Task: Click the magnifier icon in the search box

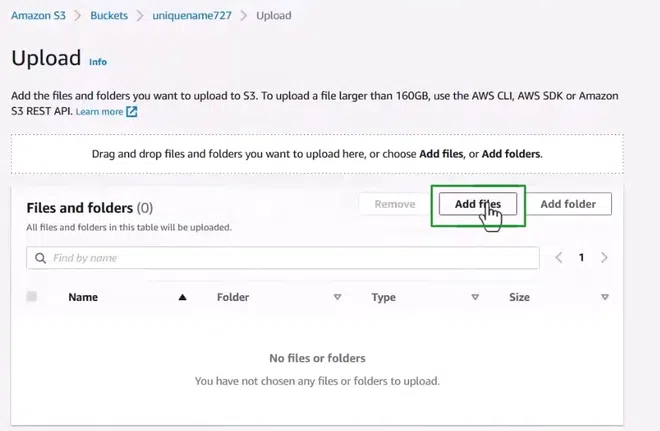Action: coord(40,258)
